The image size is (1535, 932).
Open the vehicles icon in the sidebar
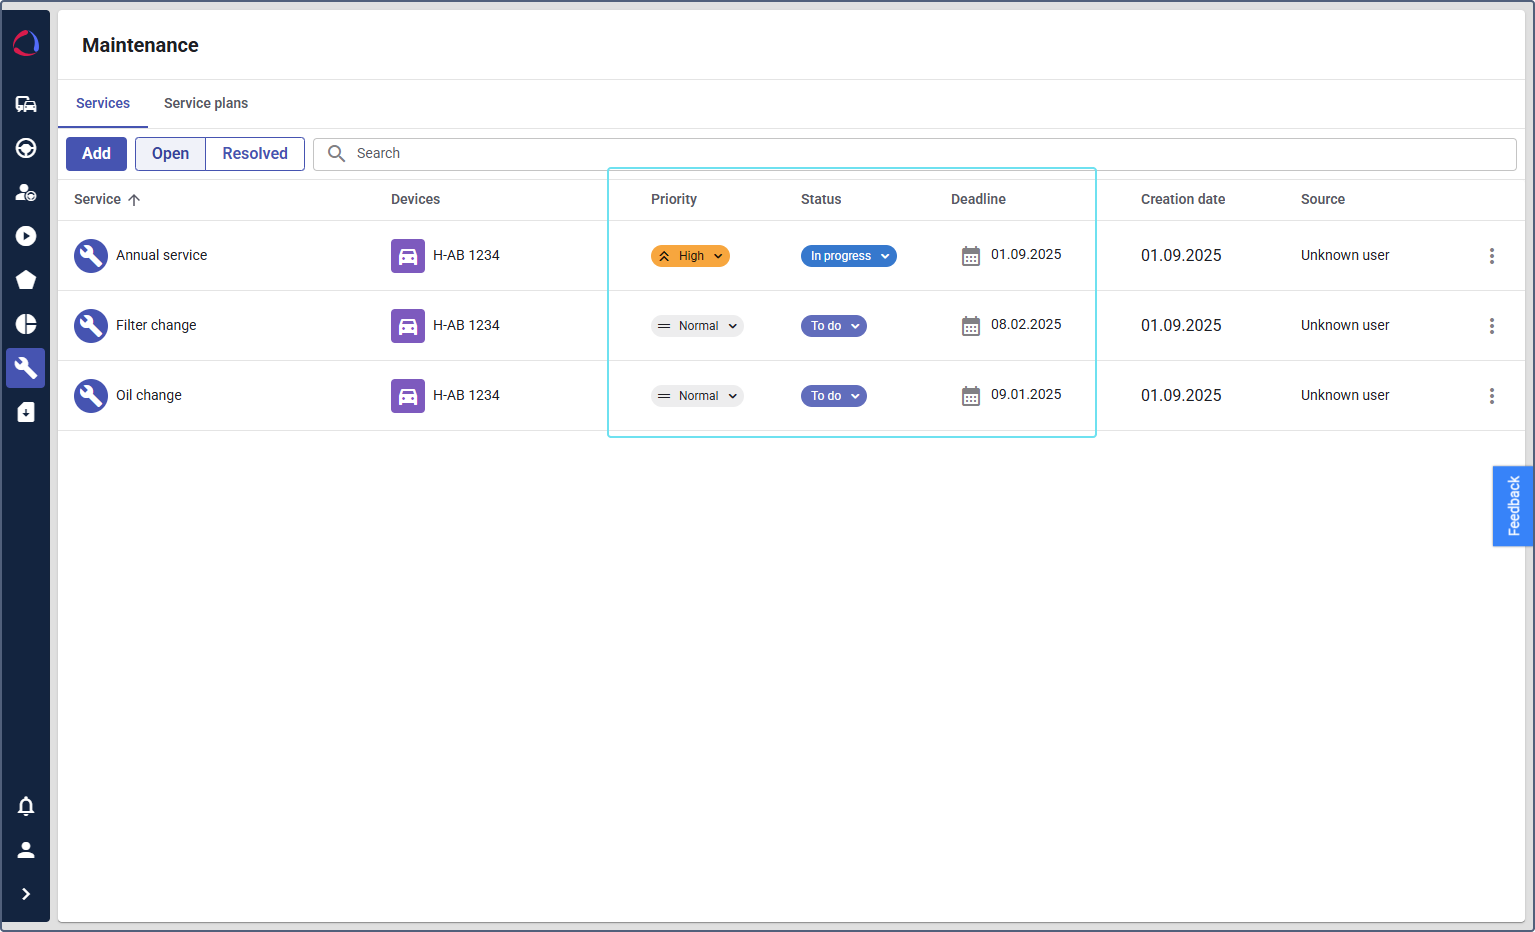(26, 104)
